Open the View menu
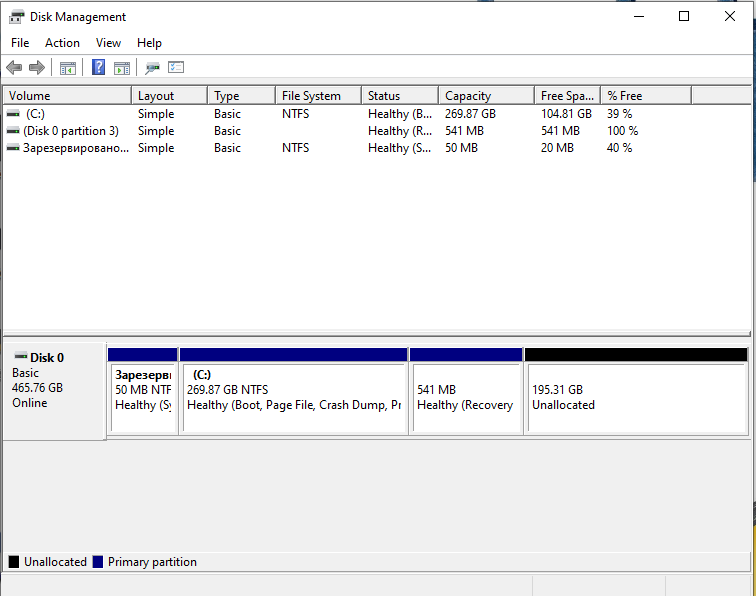Image resolution: width=756 pixels, height=596 pixels. pos(108,43)
